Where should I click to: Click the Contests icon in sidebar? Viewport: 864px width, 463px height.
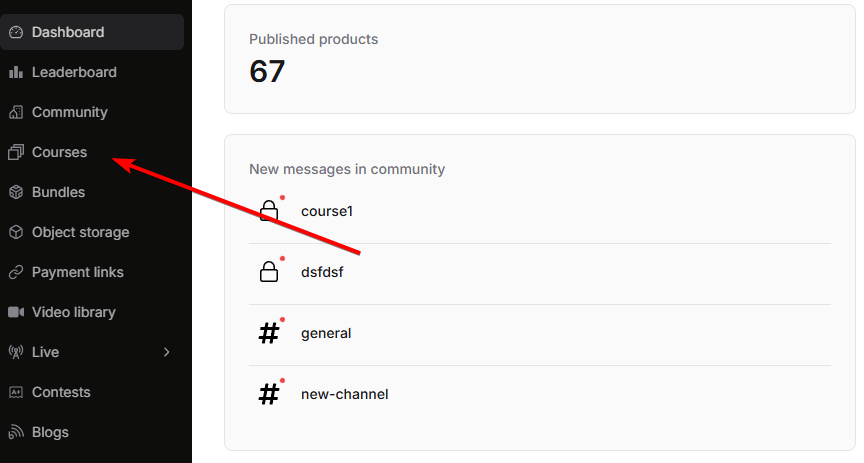[15, 392]
